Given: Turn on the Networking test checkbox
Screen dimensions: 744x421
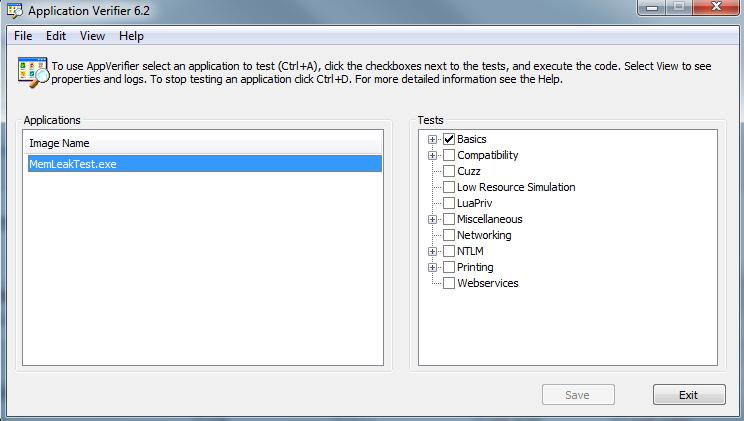Looking at the screenshot, I should pyautogui.click(x=449, y=235).
